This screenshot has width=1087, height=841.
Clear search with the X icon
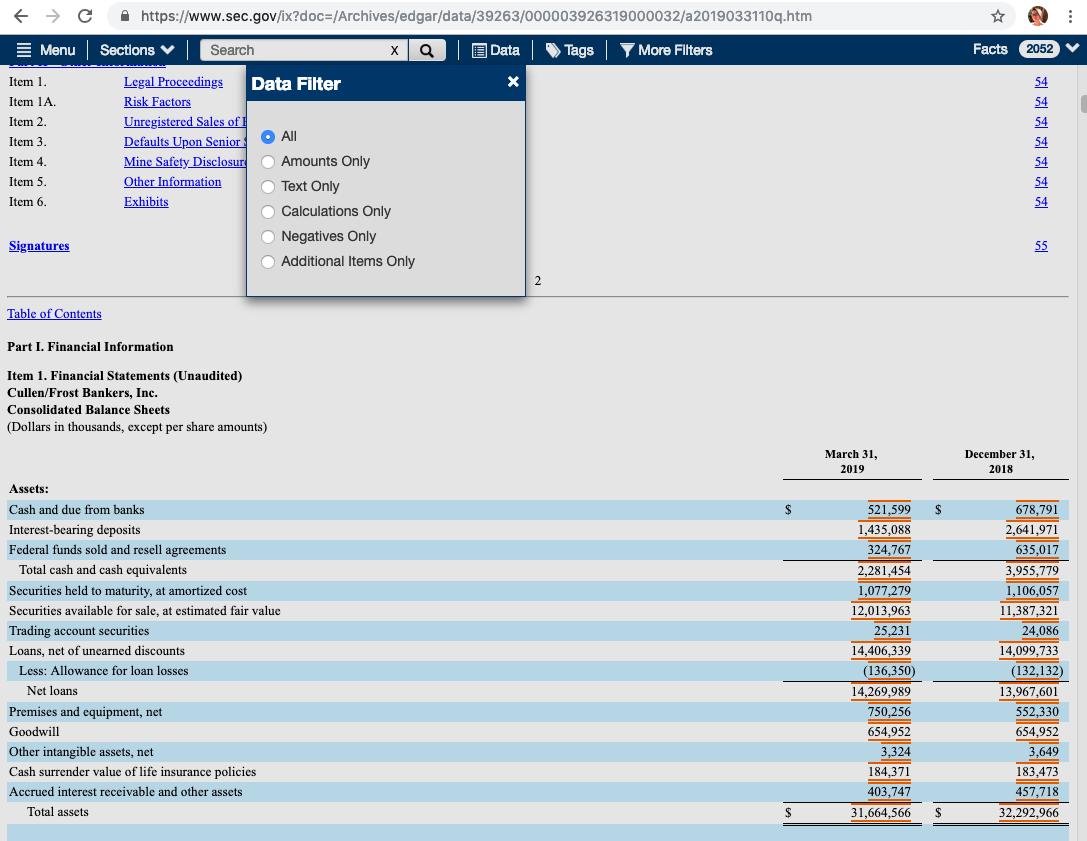pyautogui.click(x=394, y=51)
